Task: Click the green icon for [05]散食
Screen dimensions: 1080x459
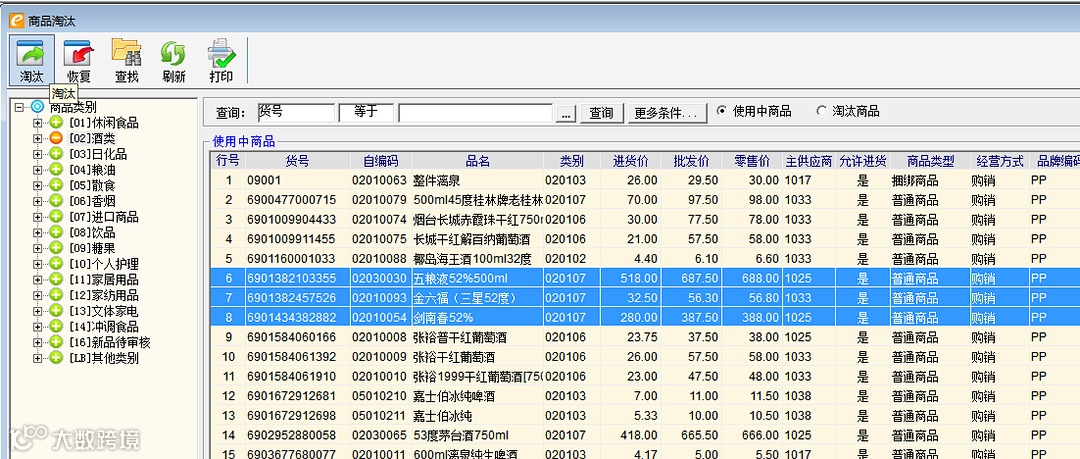Action: click(x=56, y=185)
